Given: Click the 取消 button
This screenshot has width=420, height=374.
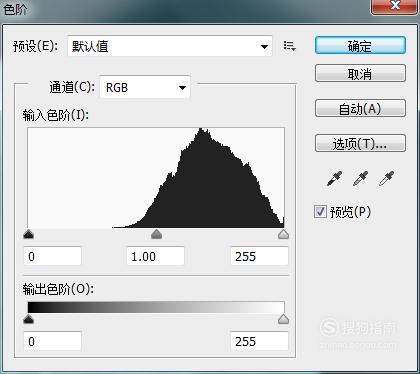Looking at the screenshot, I should click(360, 73).
